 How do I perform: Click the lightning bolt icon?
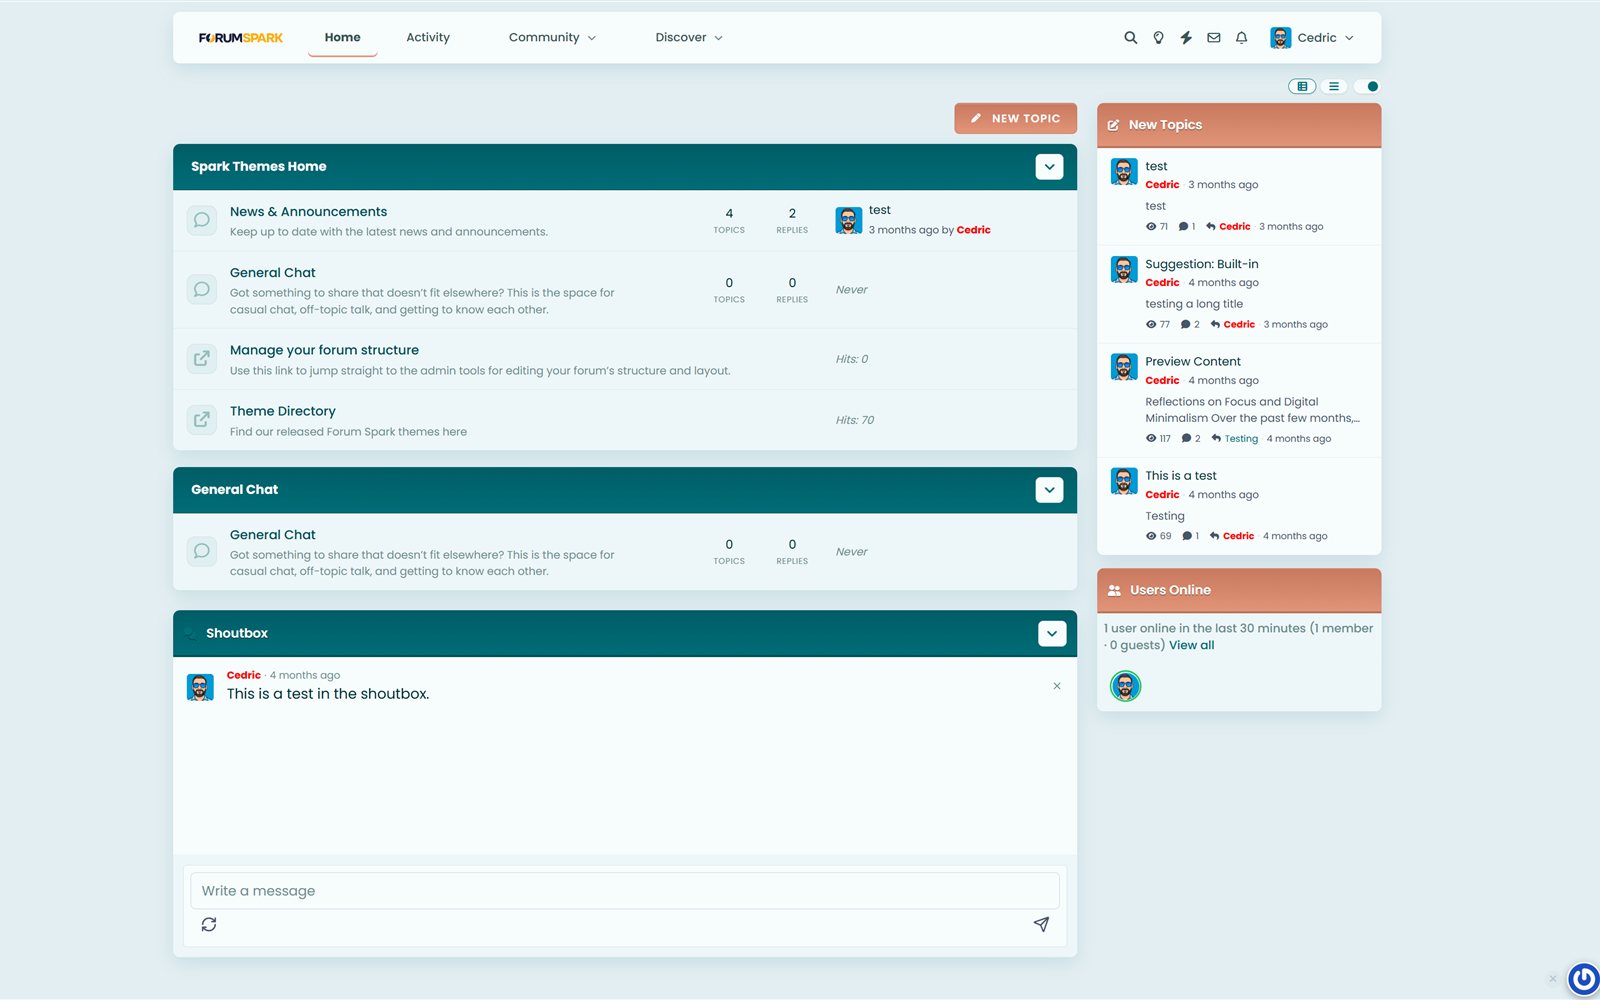coord(1186,38)
